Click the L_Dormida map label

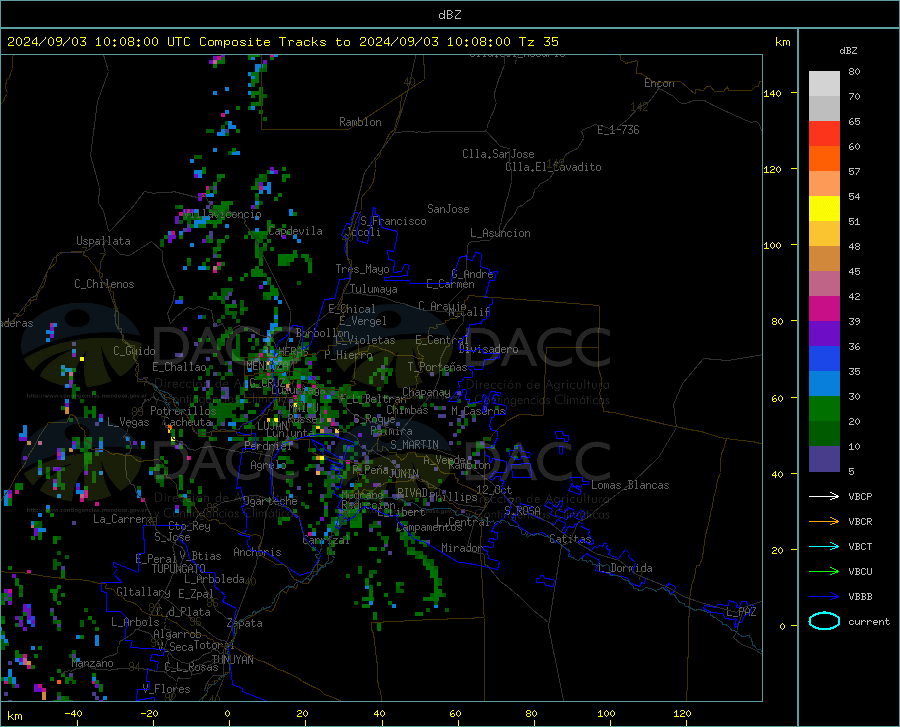click(624, 568)
